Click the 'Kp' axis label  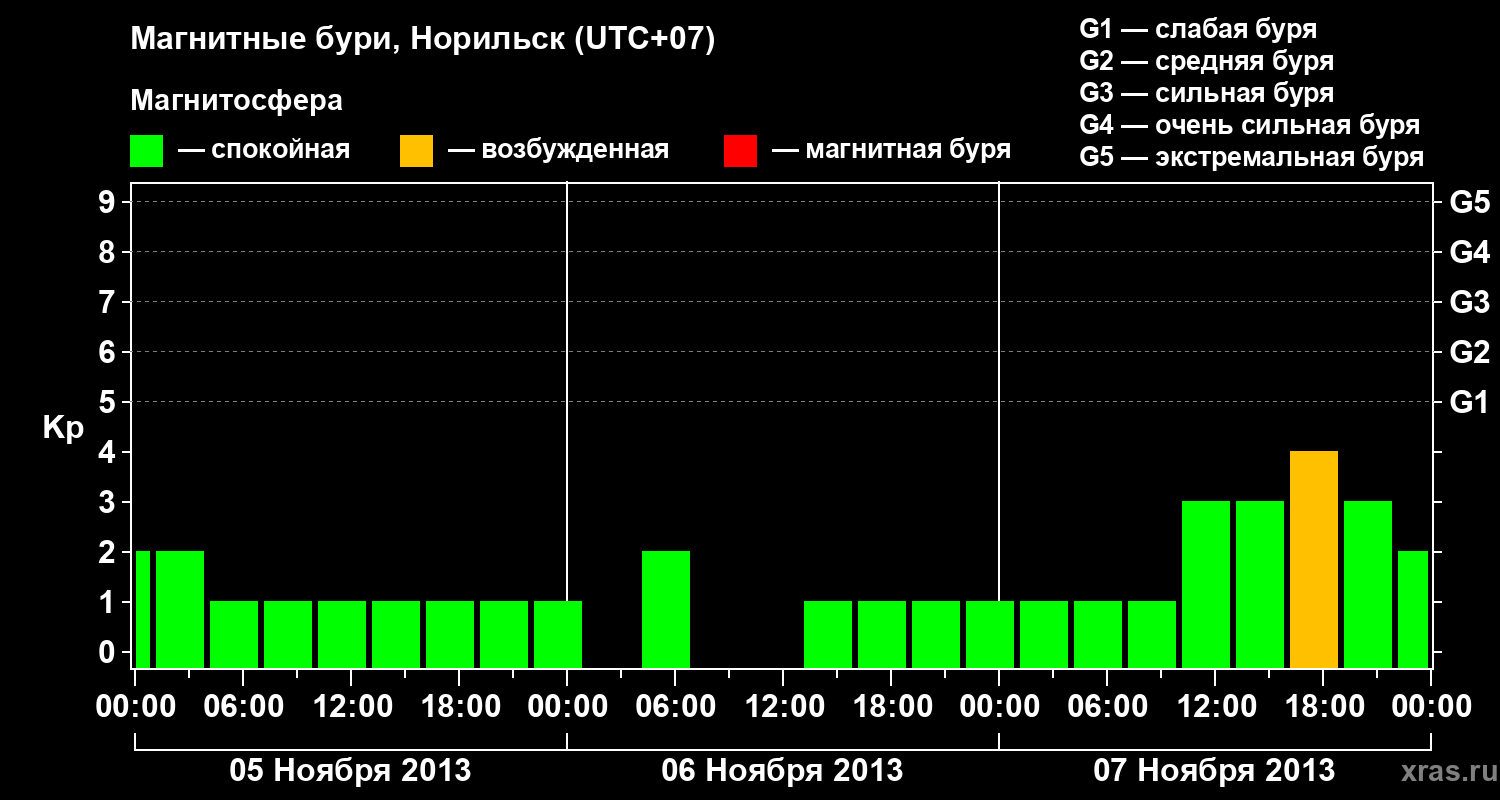[x=63, y=428]
